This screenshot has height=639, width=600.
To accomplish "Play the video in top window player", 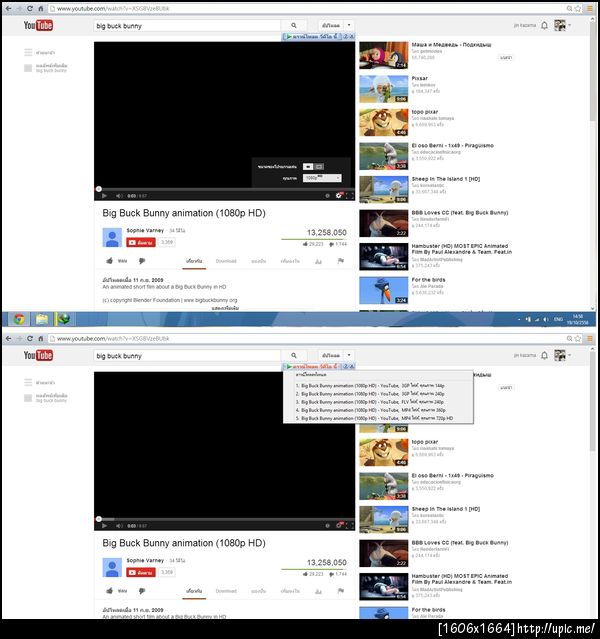I will click(104, 196).
